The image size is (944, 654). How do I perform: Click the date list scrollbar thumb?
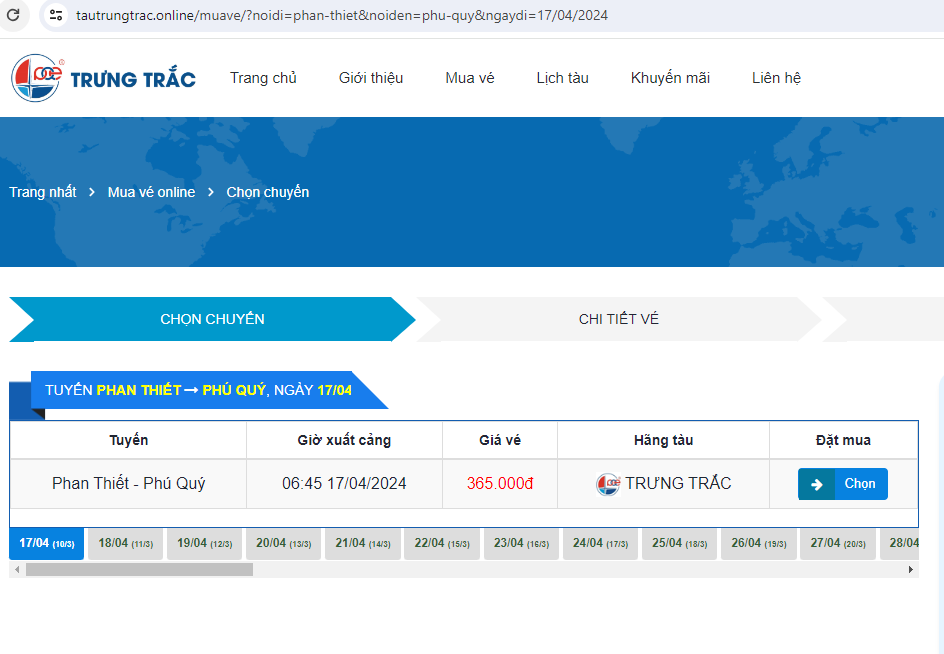point(139,570)
